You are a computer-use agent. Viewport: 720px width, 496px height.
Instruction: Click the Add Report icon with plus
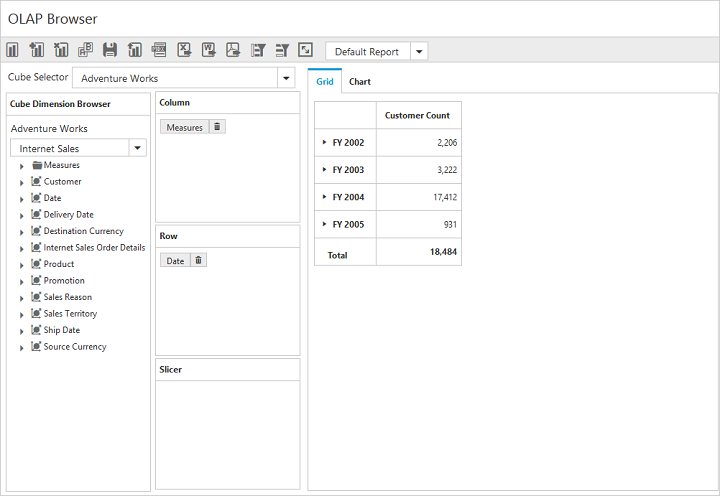tap(37, 50)
